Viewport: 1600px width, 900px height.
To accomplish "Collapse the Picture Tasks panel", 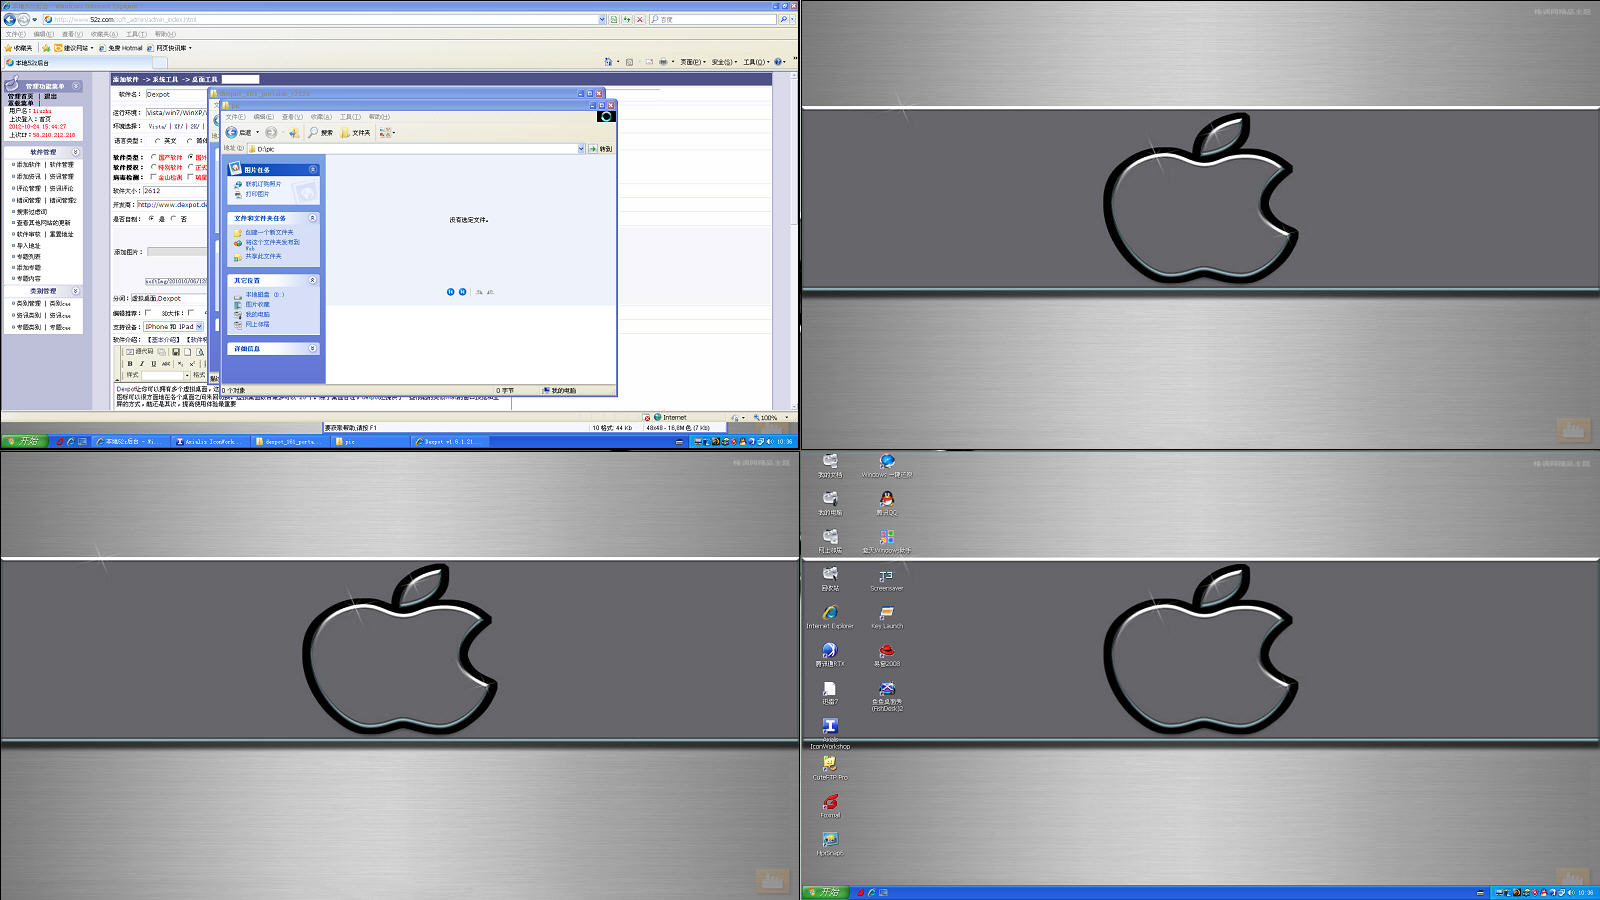I will [x=313, y=169].
